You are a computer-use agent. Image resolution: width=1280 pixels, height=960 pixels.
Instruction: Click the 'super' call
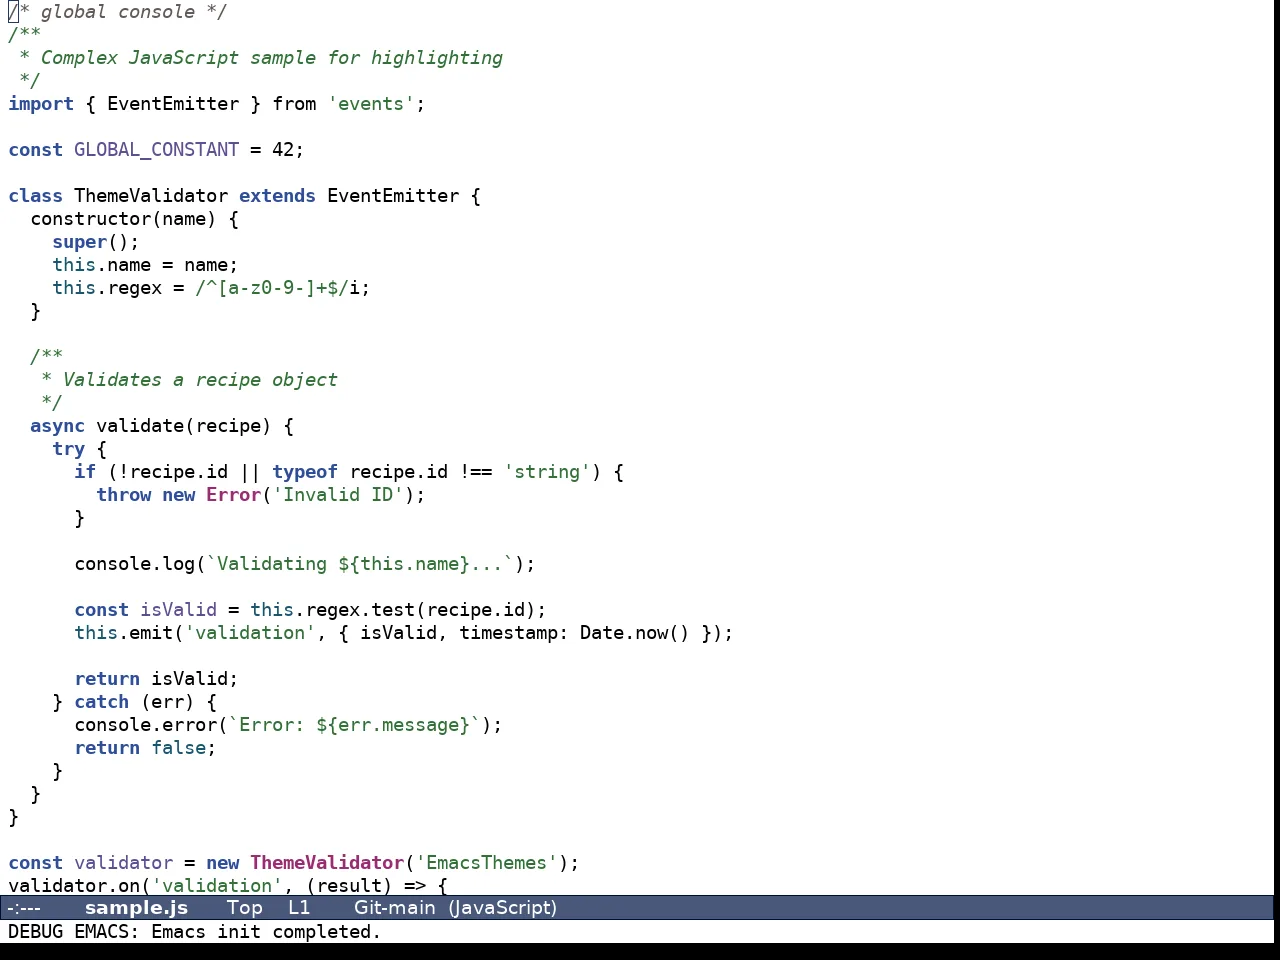tap(79, 242)
